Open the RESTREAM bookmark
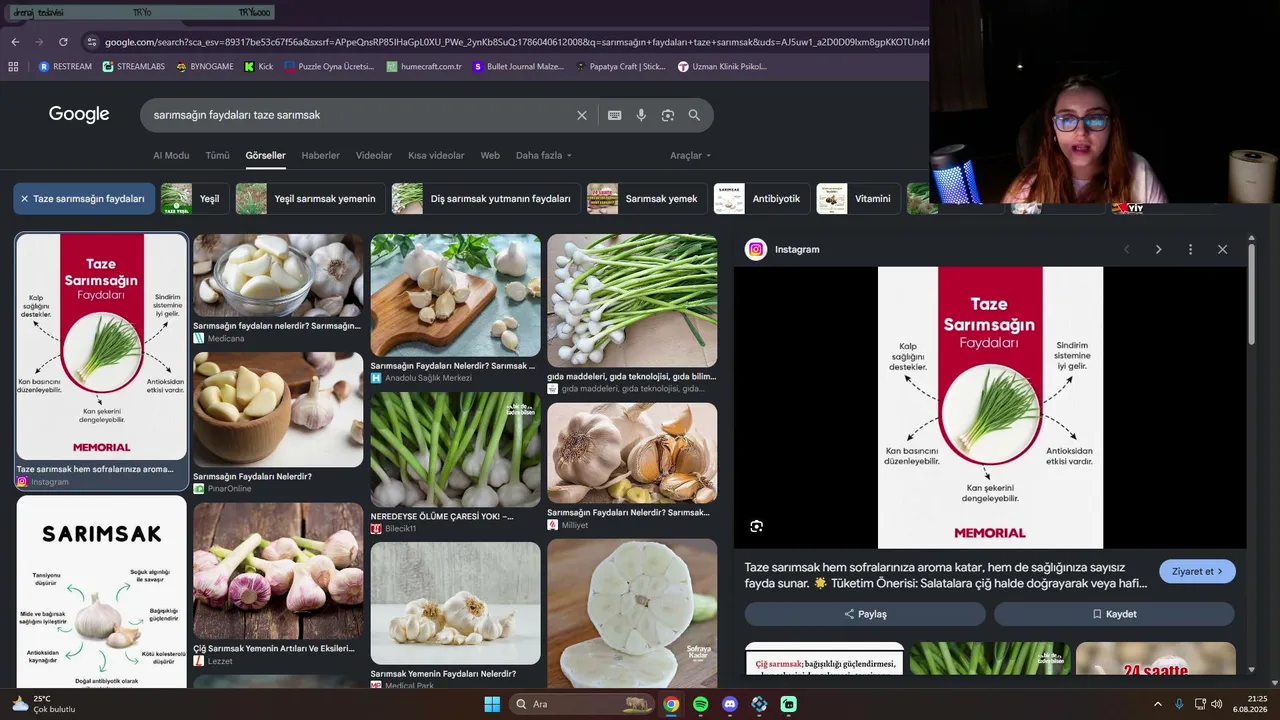 coord(65,67)
